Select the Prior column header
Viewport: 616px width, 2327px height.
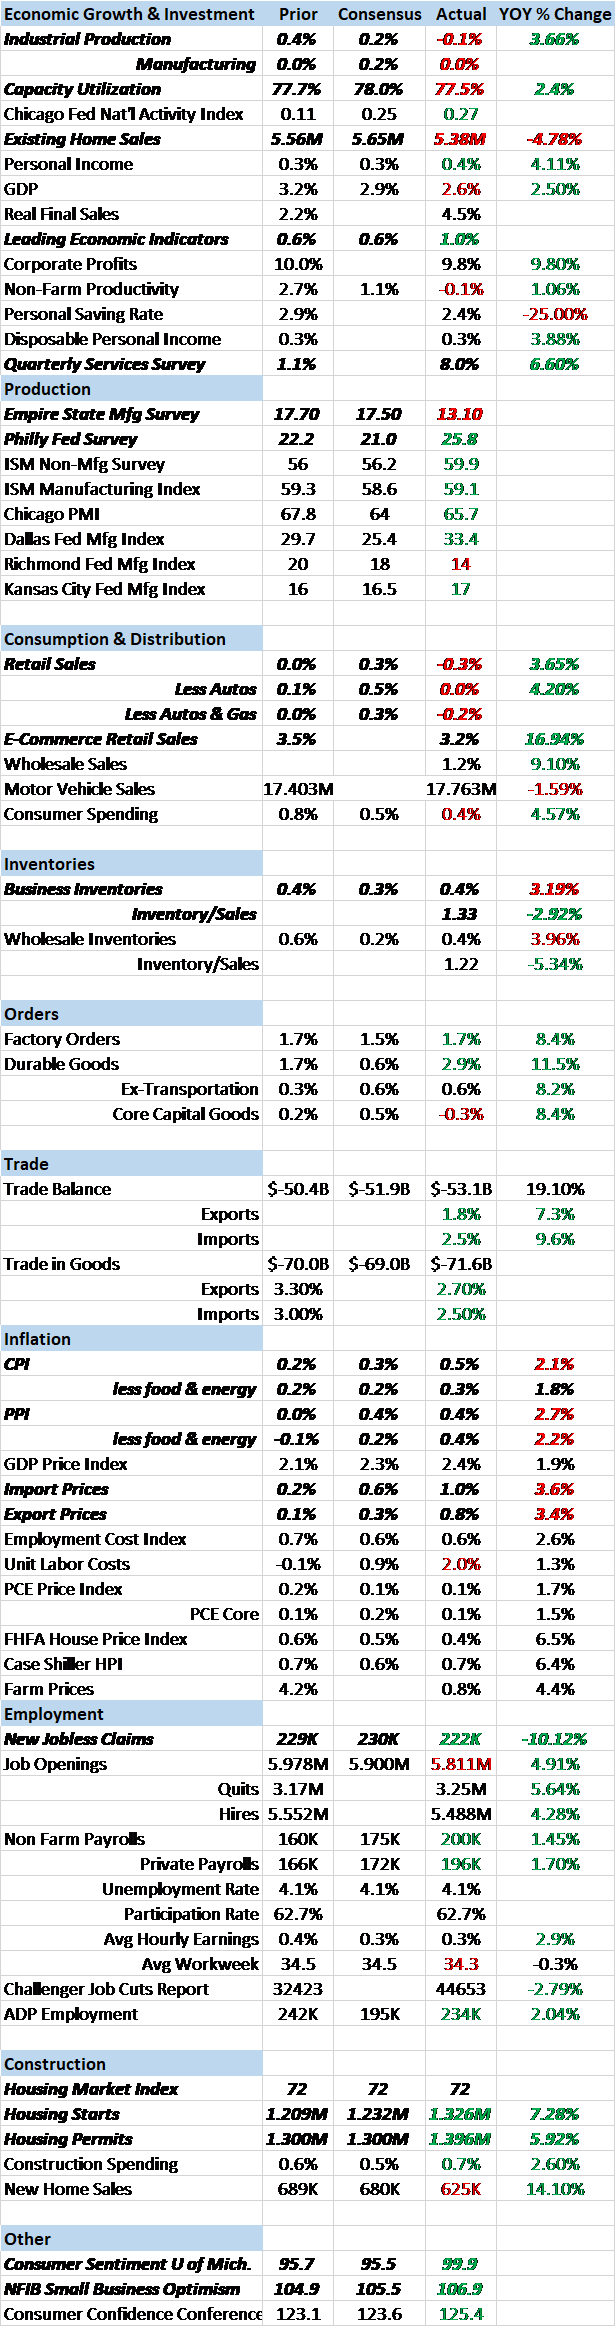click(298, 14)
